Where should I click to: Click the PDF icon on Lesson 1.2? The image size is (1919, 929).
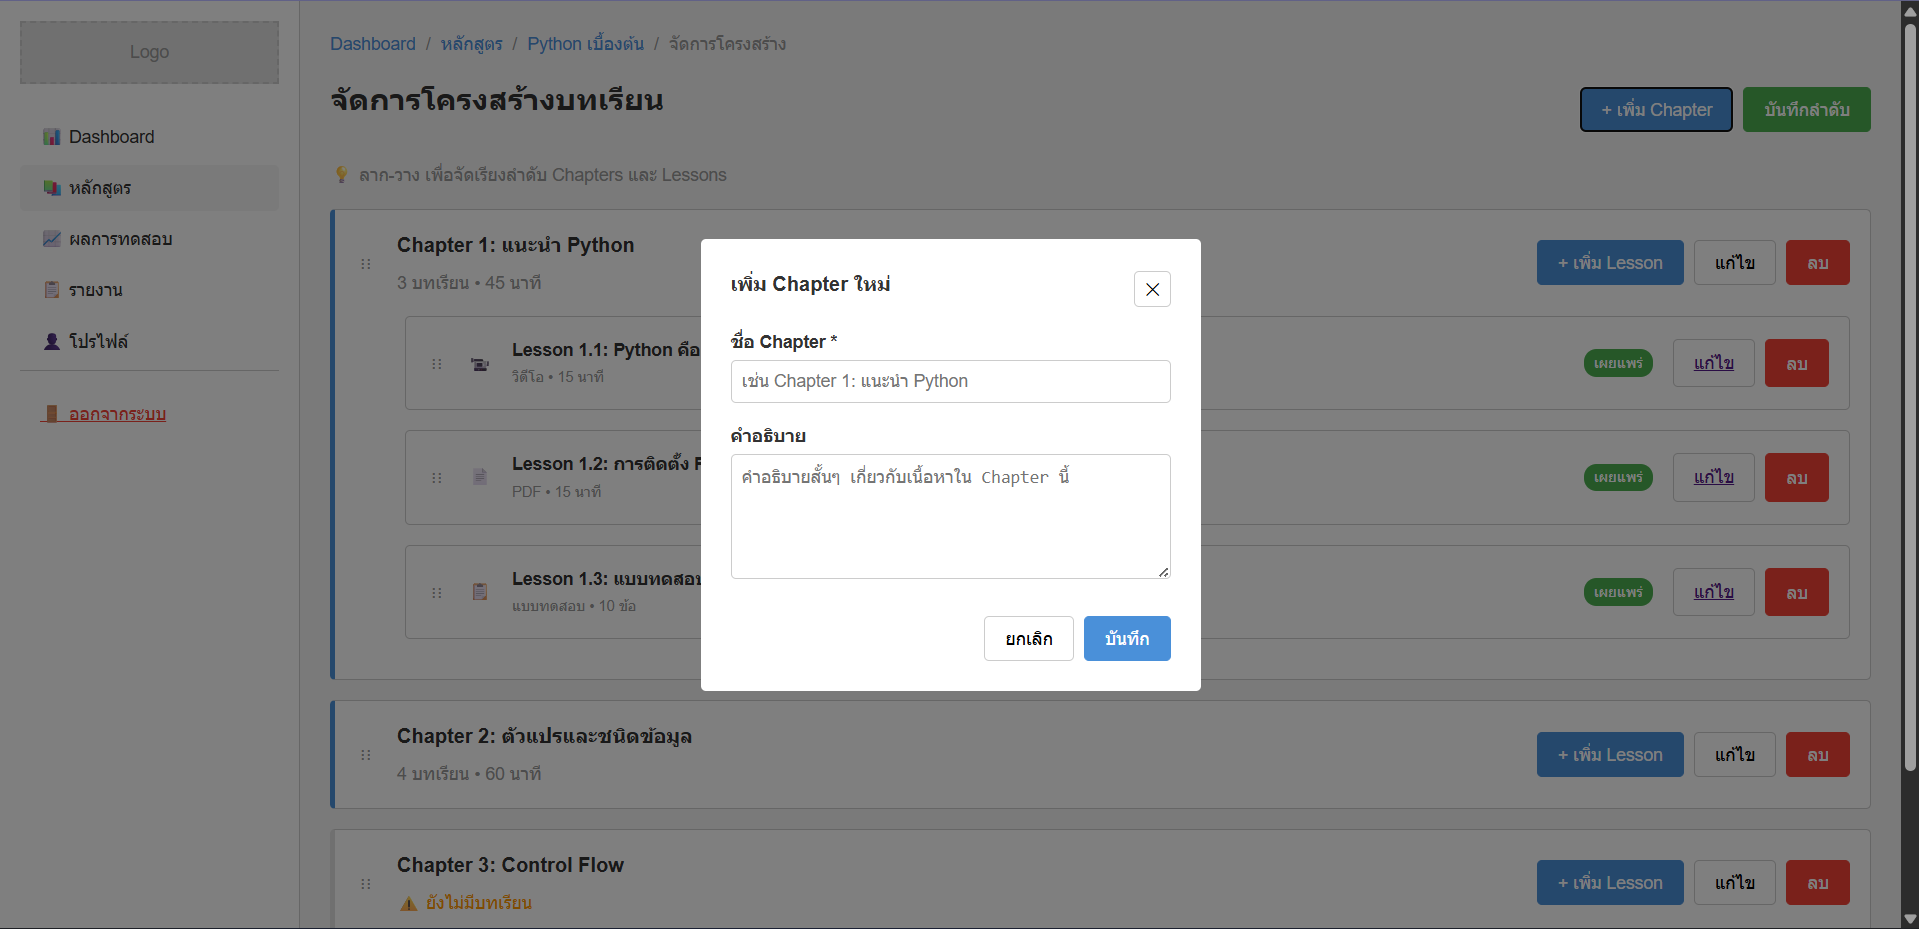click(x=479, y=478)
